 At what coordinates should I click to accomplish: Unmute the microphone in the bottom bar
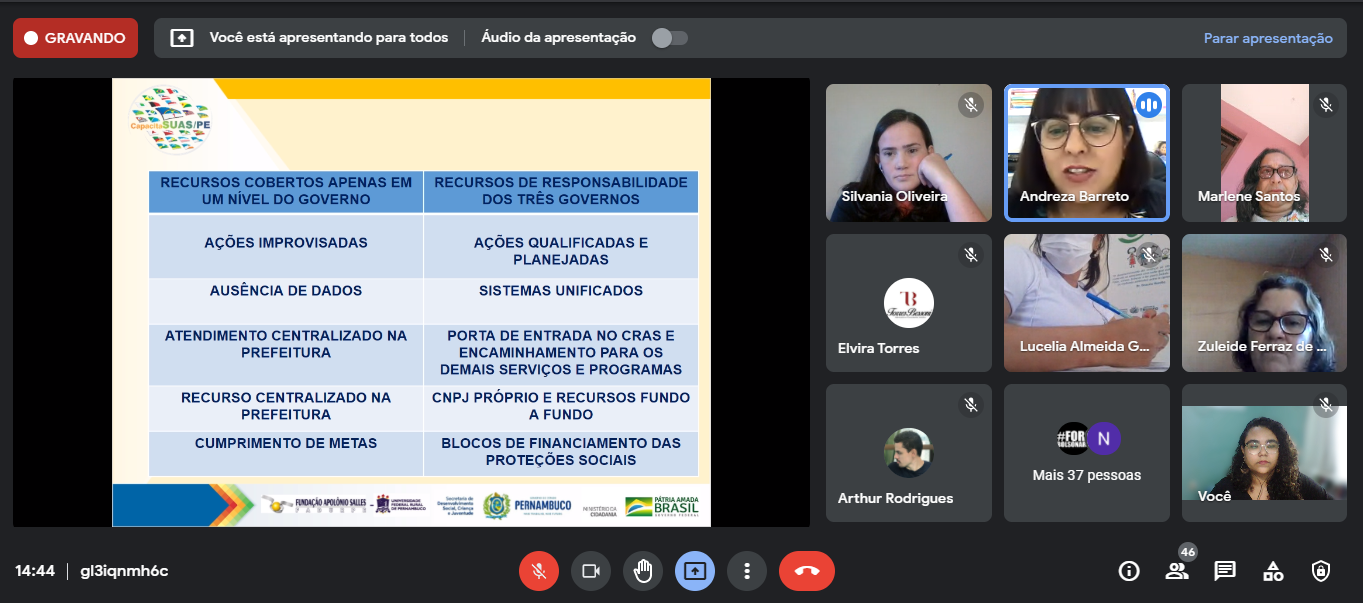coord(538,571)
